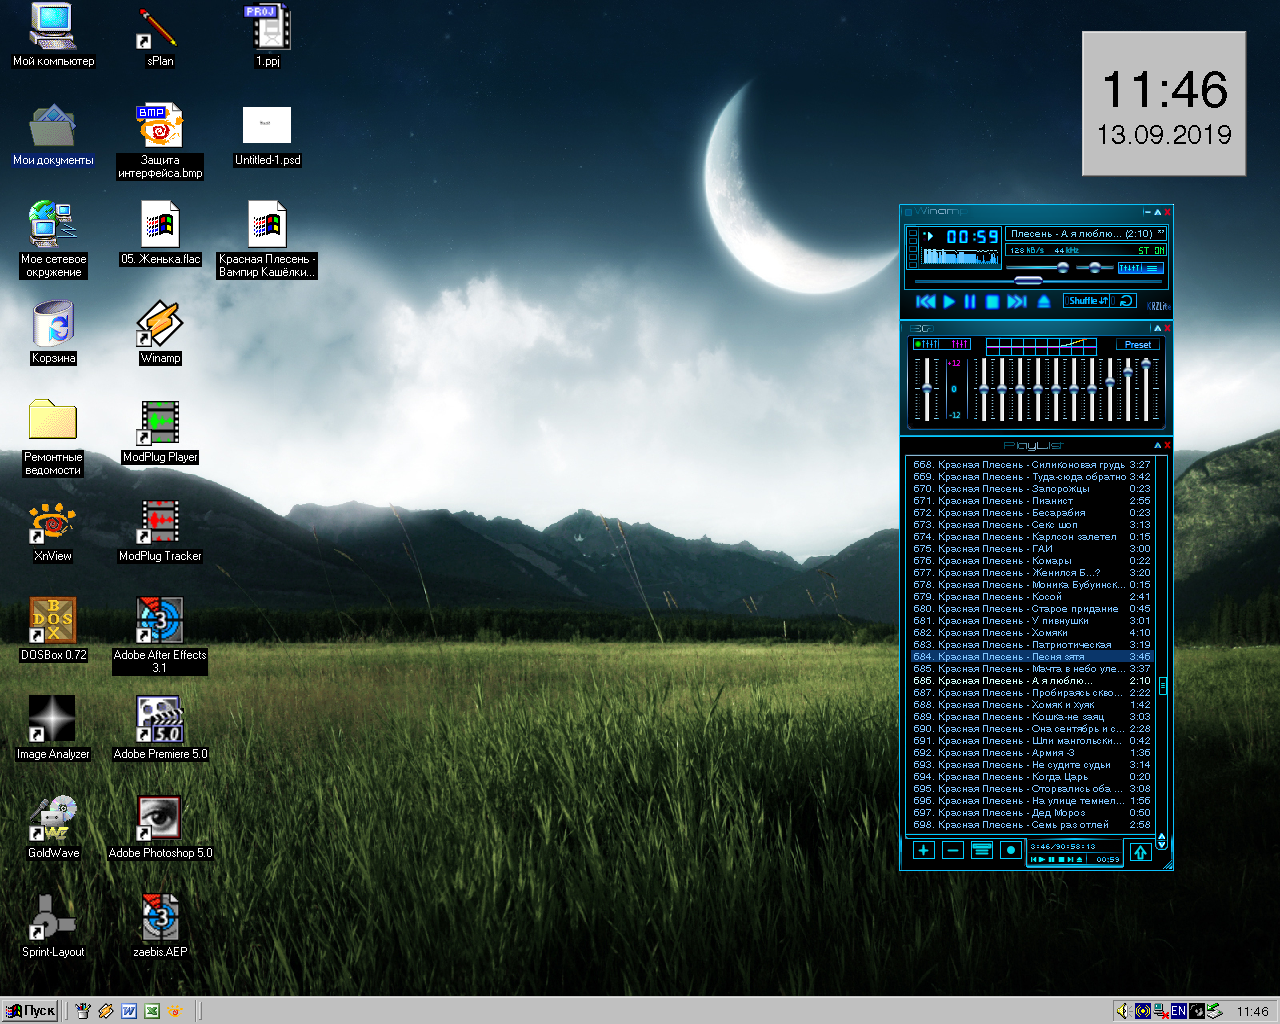Viewport: 1280px width, 1024px height.
Task: Click the Eject open file icon
Action: 1043,301
